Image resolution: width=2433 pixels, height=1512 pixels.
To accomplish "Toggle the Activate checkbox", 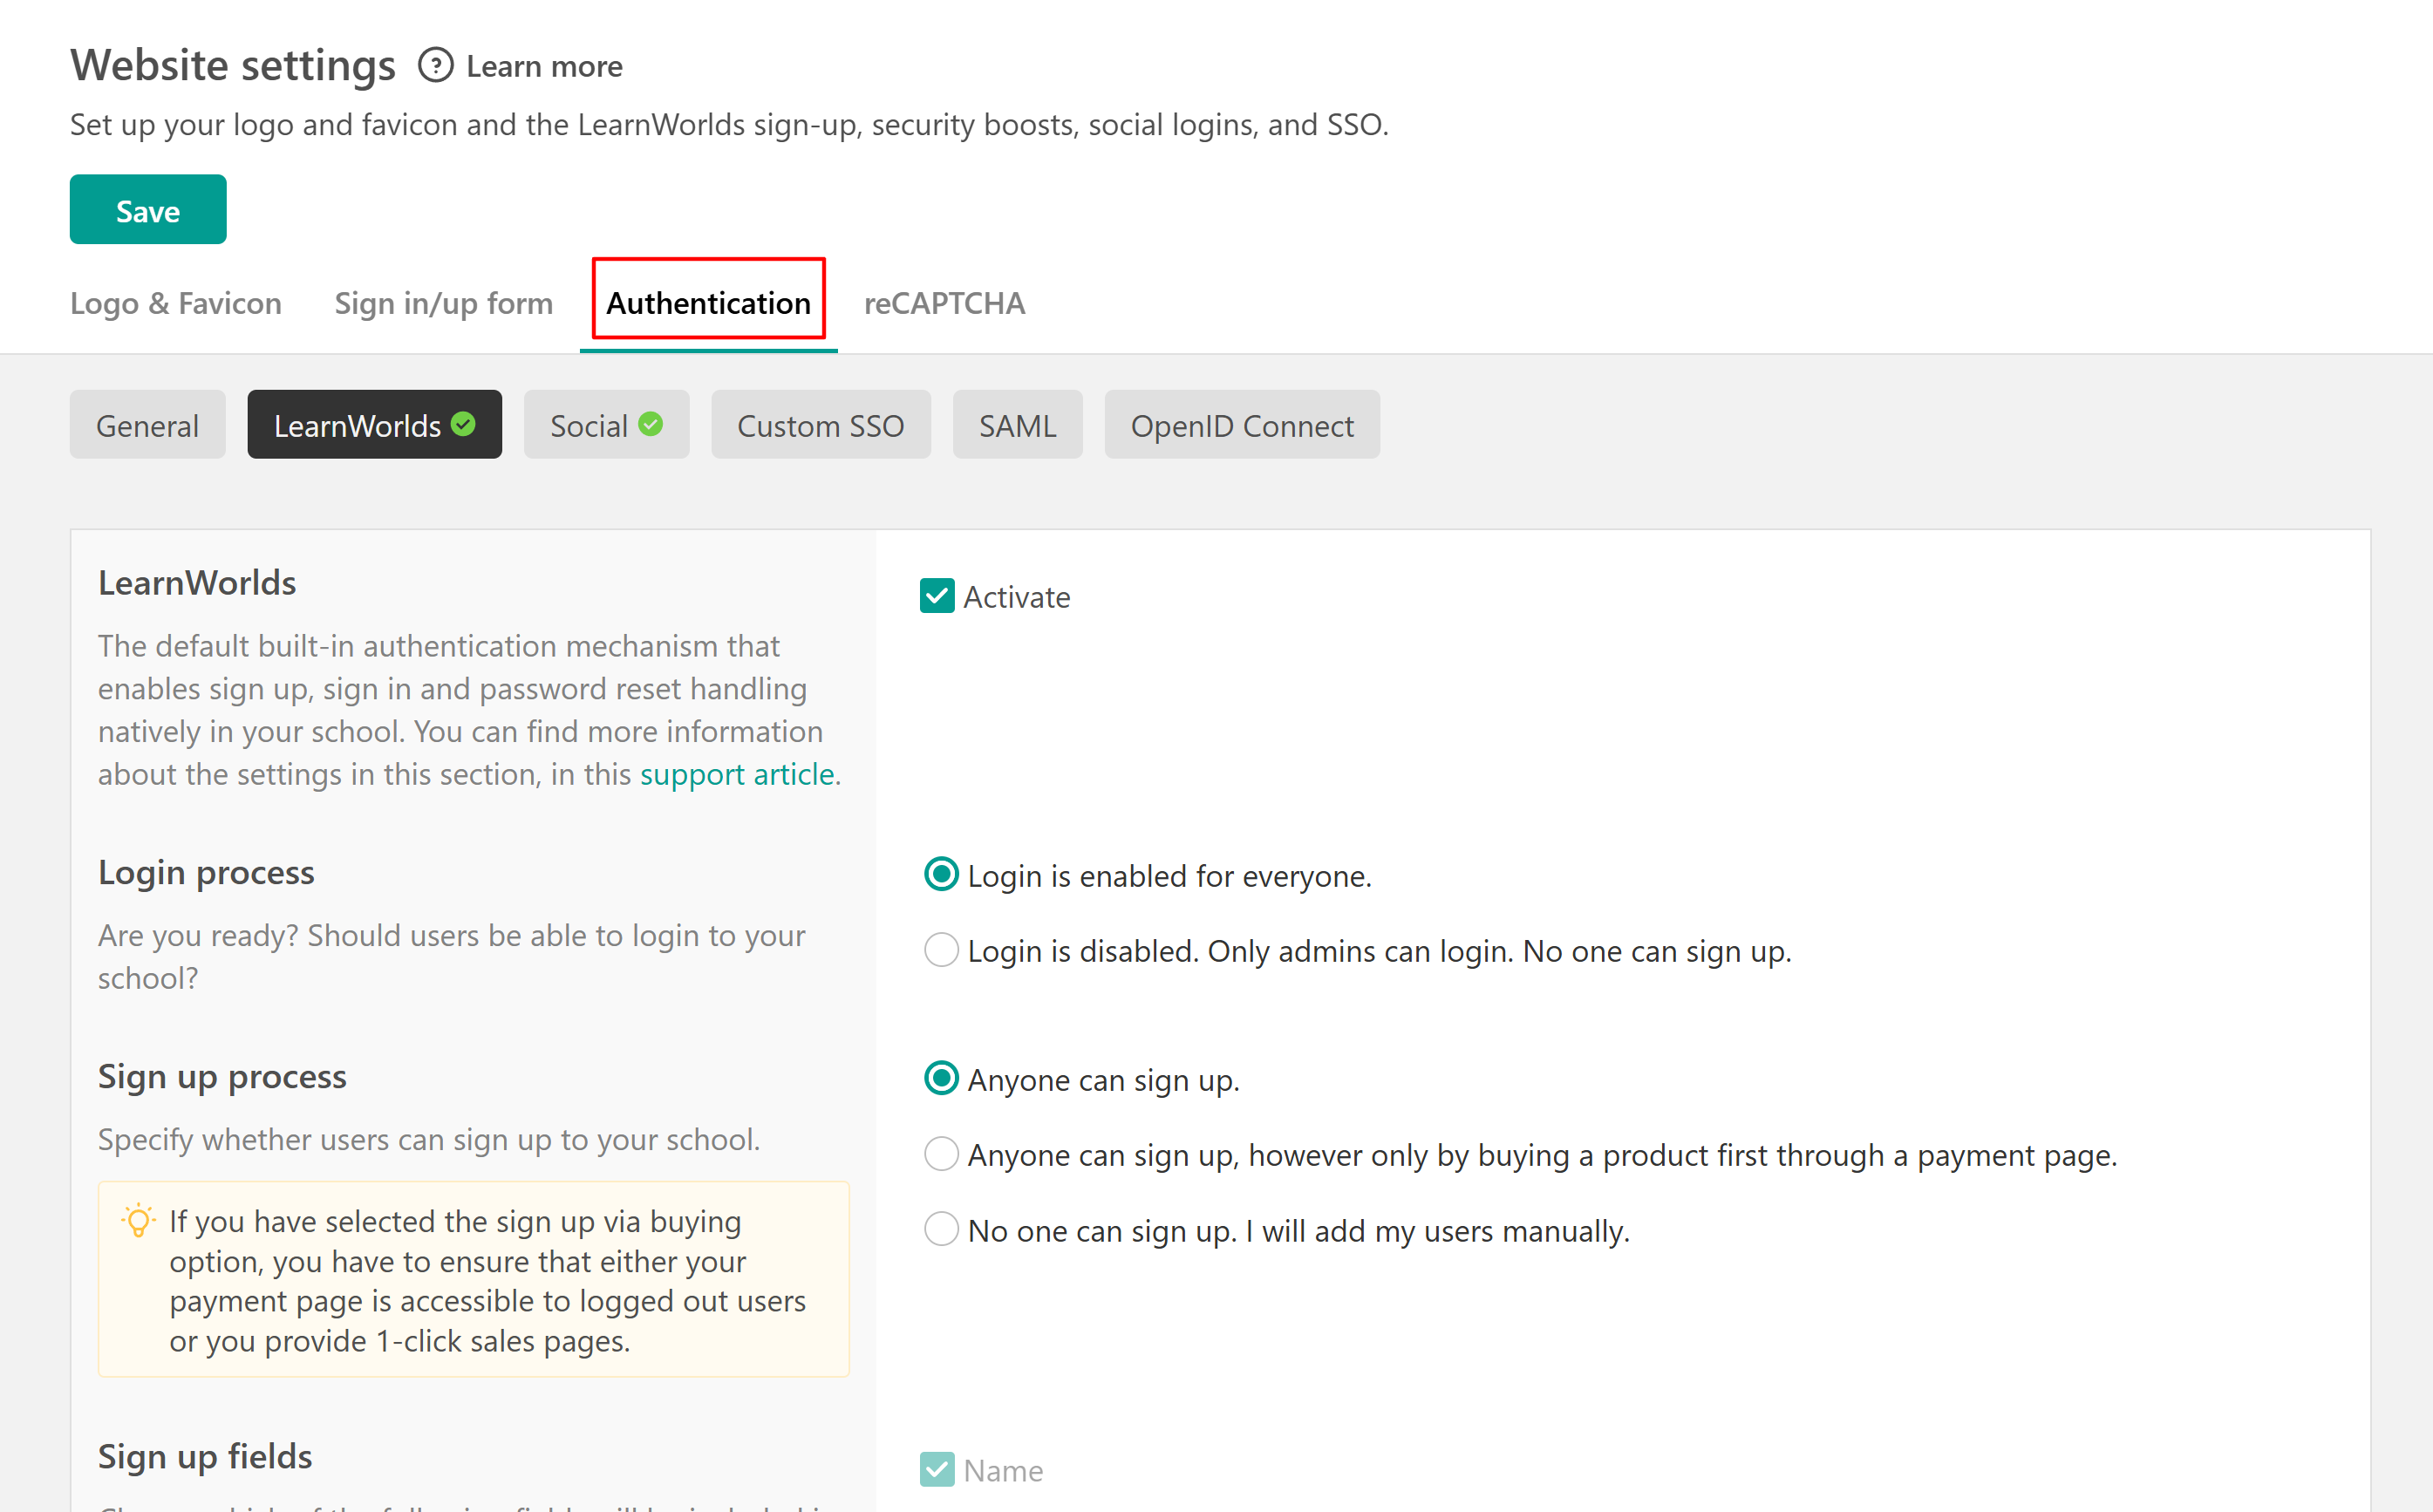I will pyautogui.click(x=937, y=596).
